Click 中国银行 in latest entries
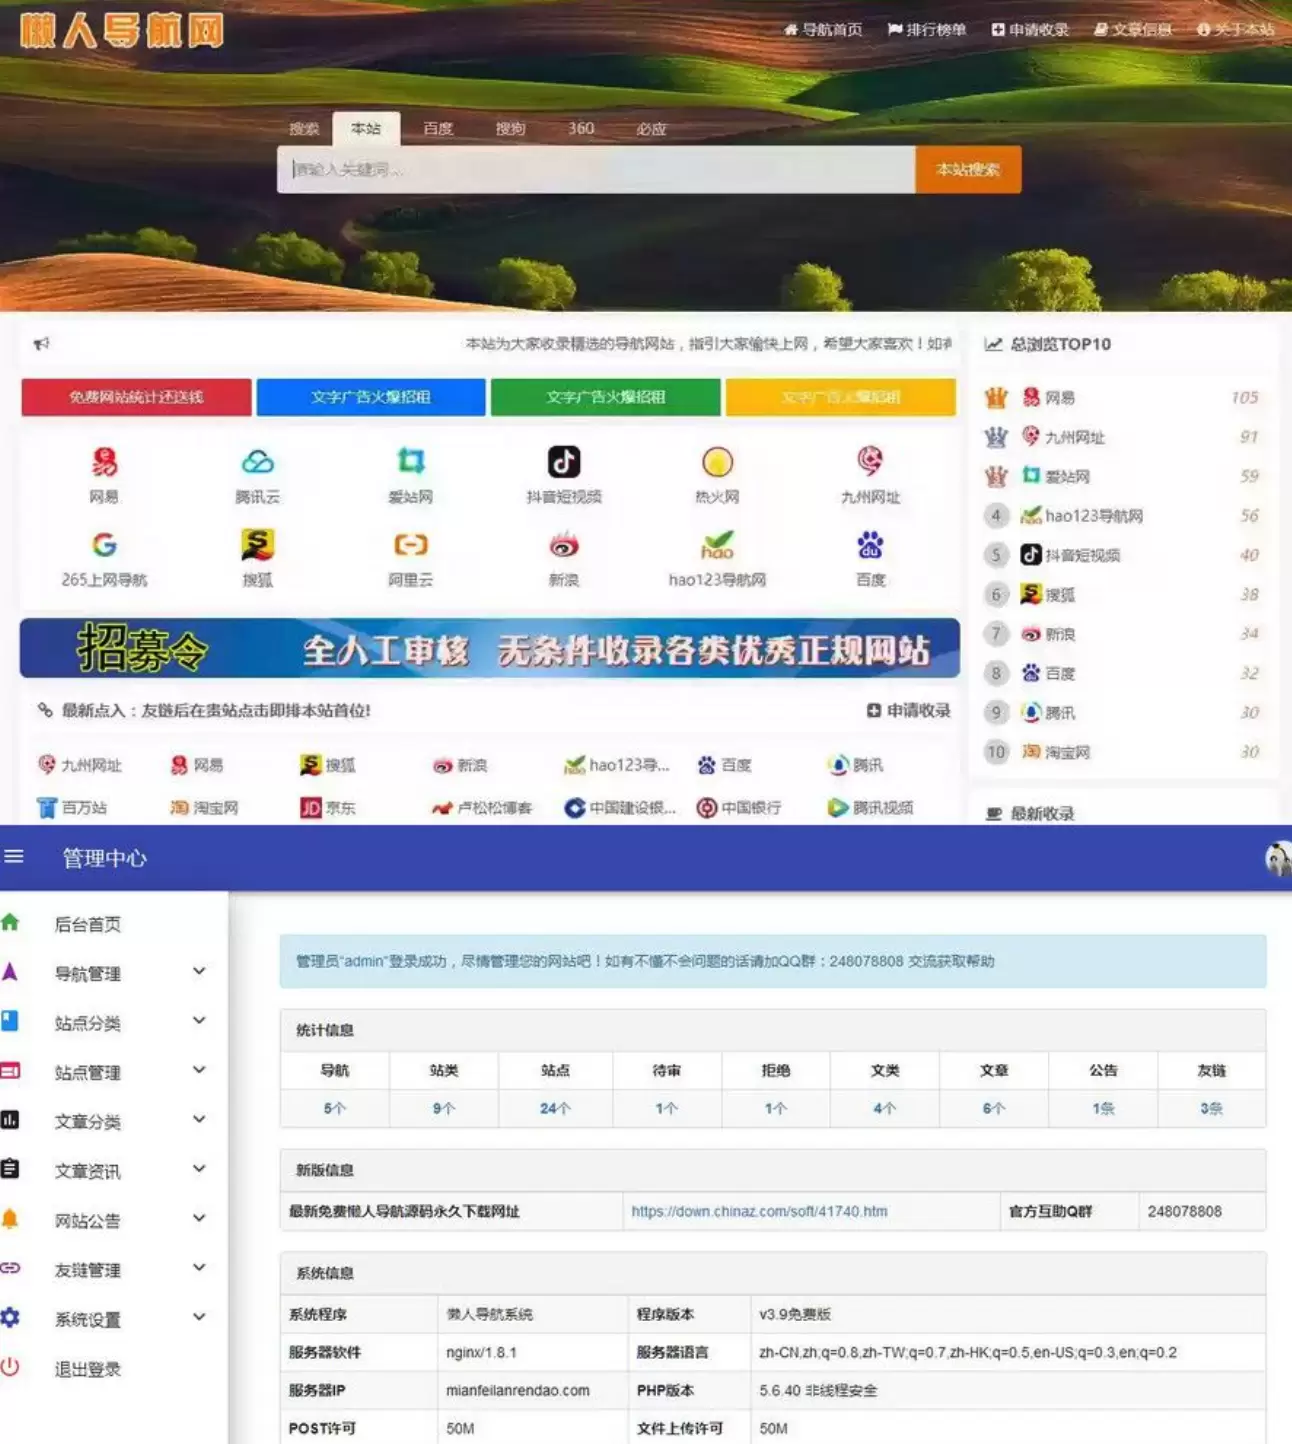 point(739,808)
